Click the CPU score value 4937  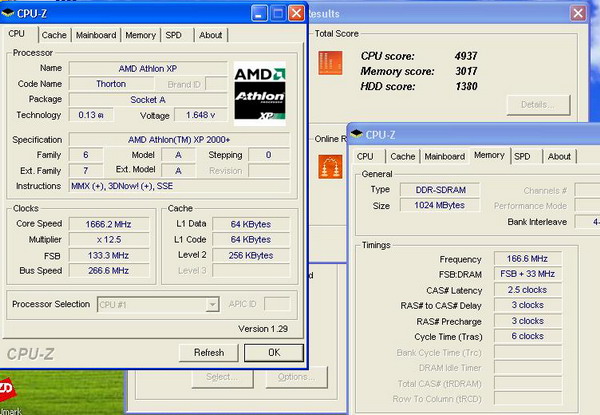[x=466, y=56]
